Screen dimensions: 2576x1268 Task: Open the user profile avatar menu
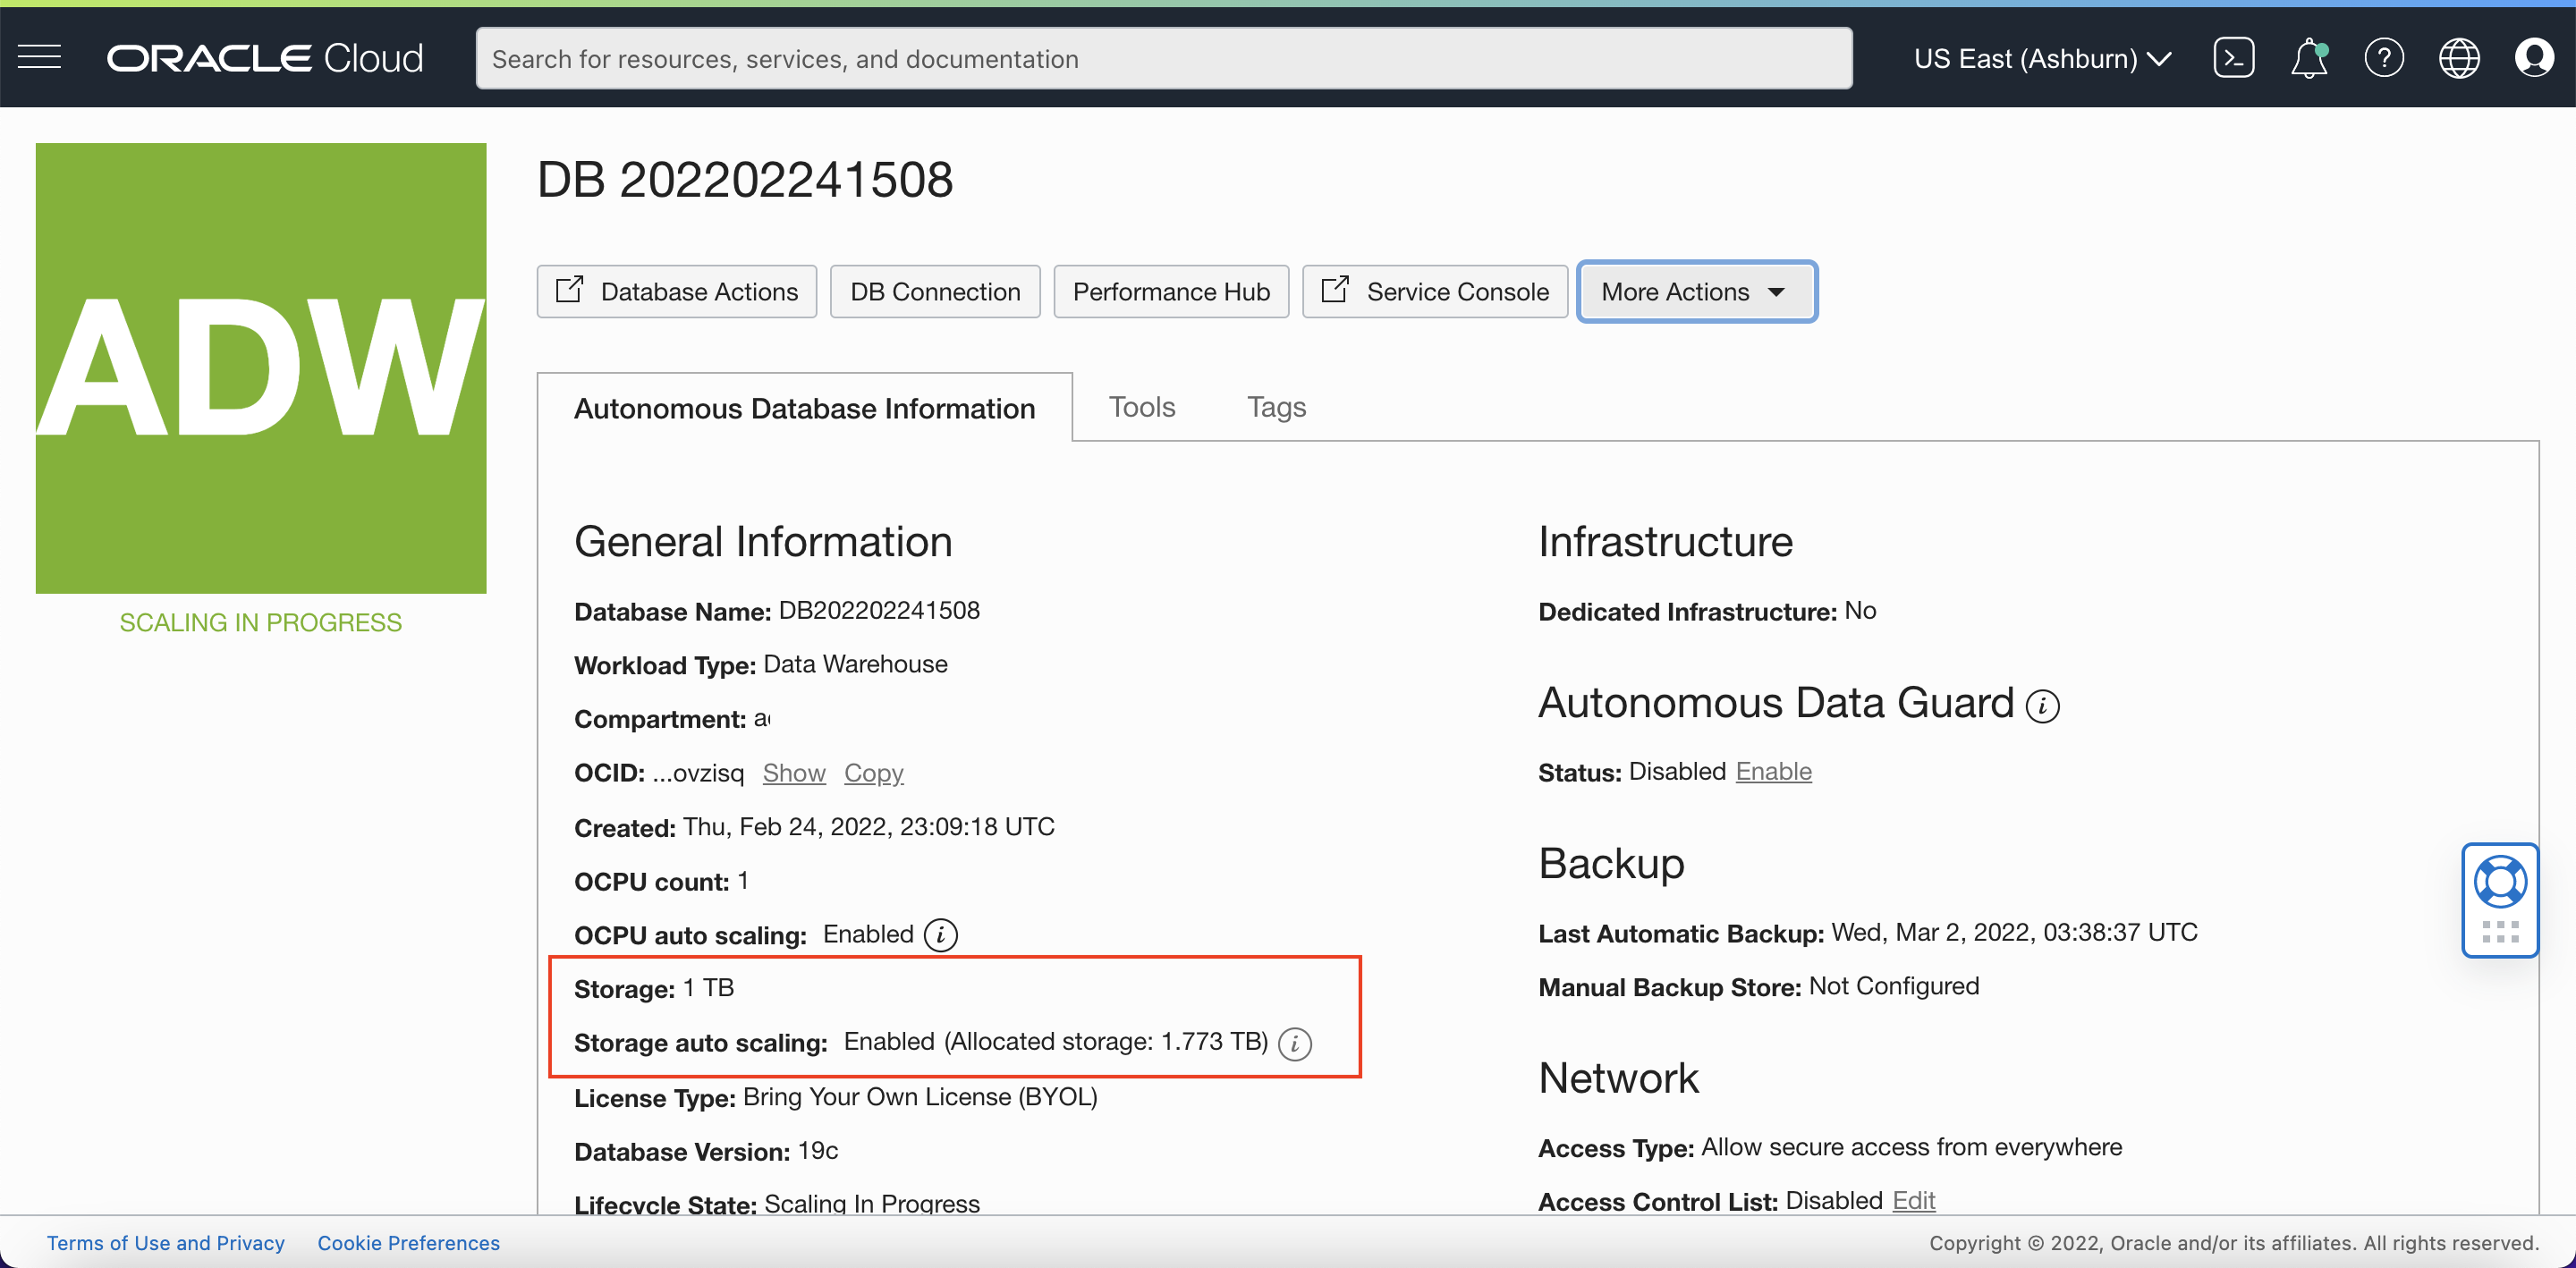click(2533, 58)
